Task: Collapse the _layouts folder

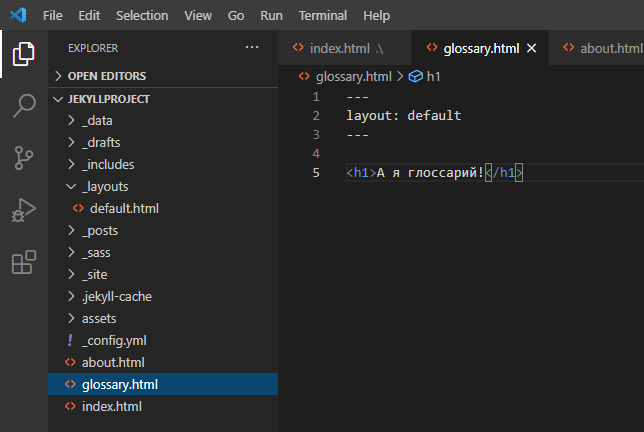Action: tap(104, 186)
